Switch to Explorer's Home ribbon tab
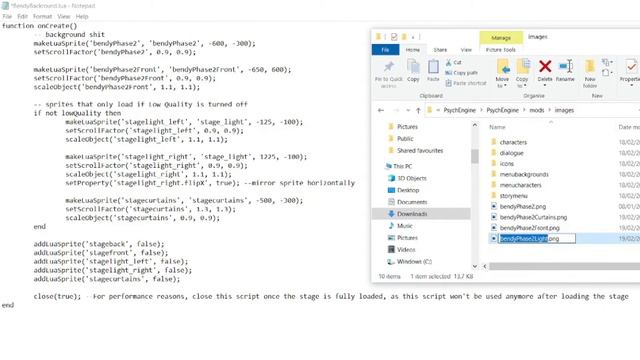Image resolution: width=640 pixels, height=360 pixels. point(413,50)
